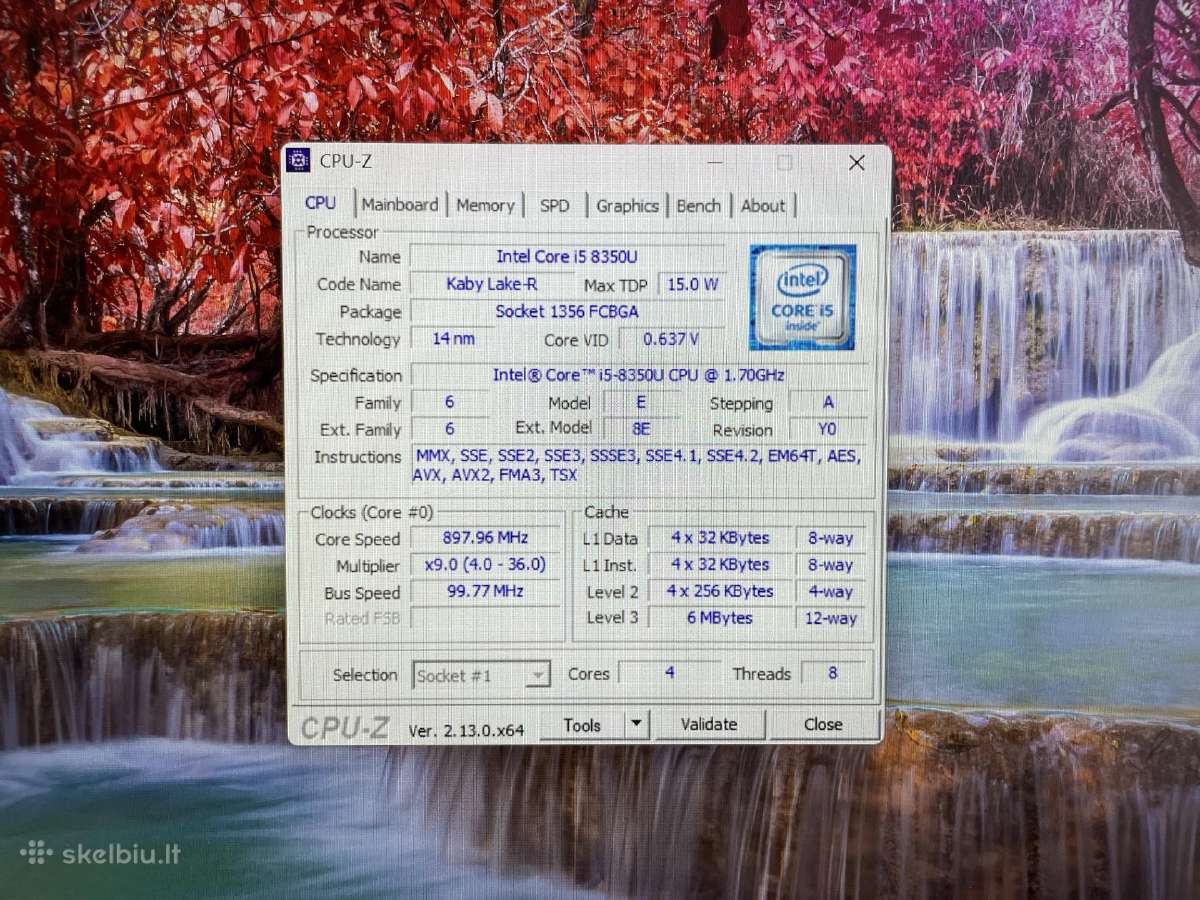
Task: Click the Technology value 14 nm
Action: click(x=453, y=339)
